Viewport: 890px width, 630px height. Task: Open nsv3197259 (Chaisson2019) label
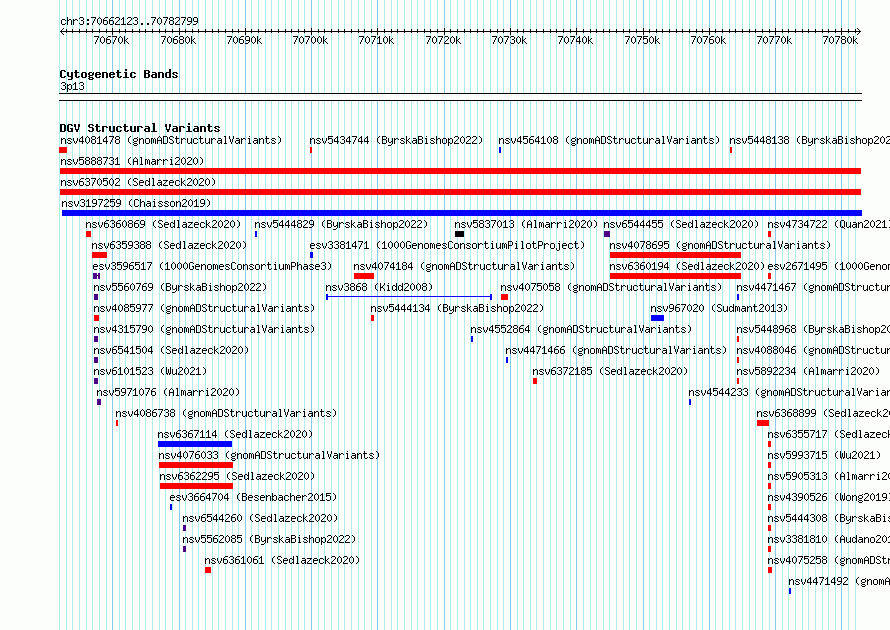tap(136, 203)
